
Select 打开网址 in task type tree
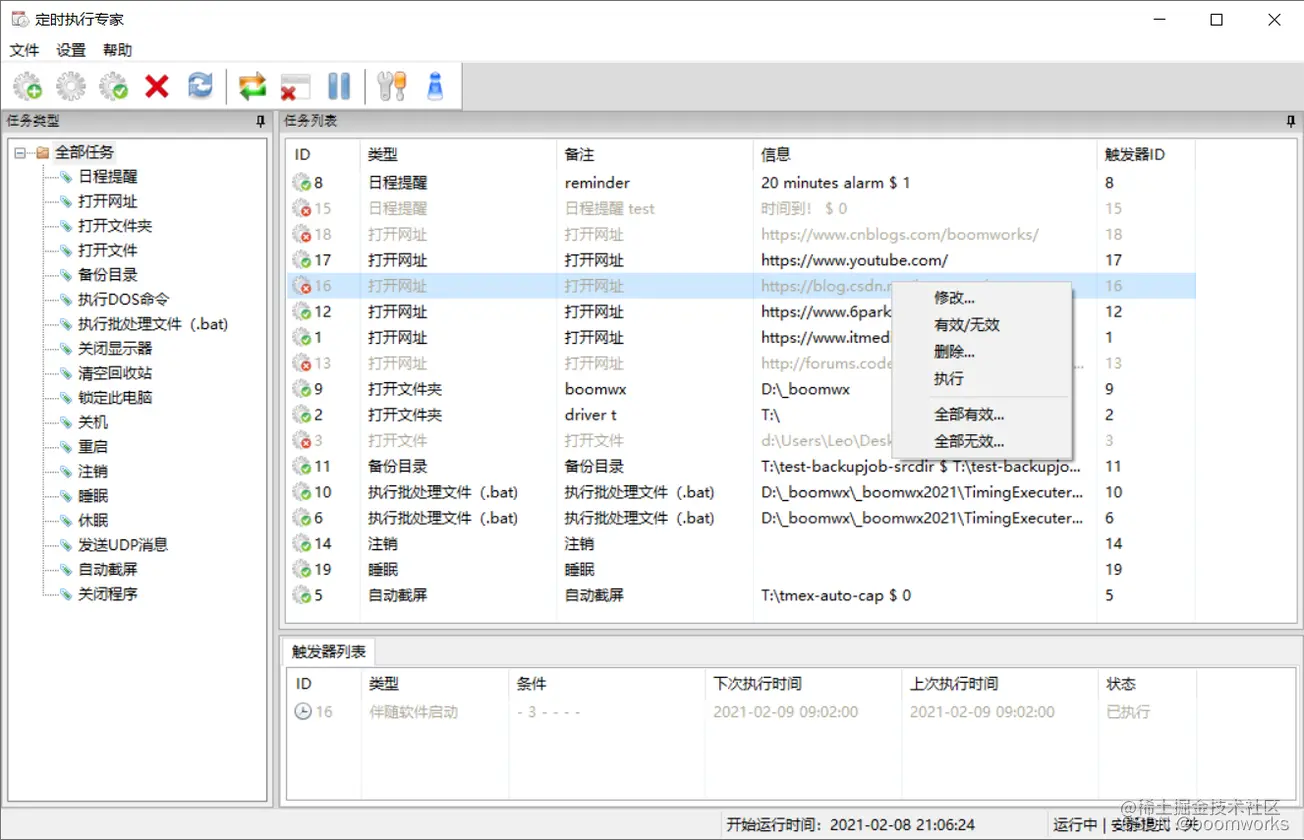(108, 201)
